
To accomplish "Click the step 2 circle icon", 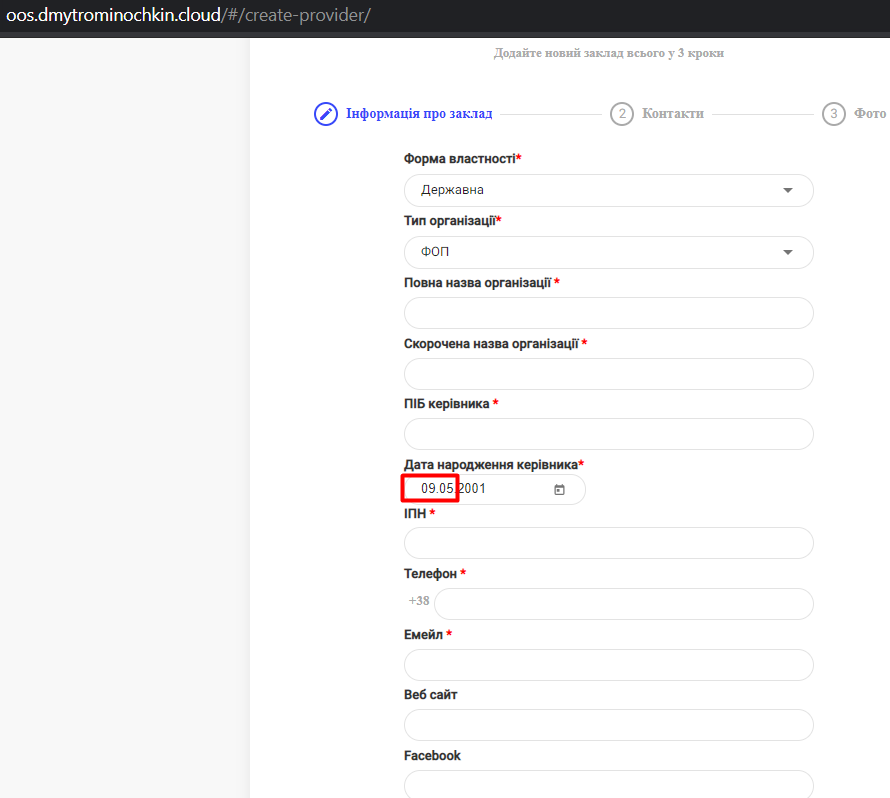I will point(622,114).
